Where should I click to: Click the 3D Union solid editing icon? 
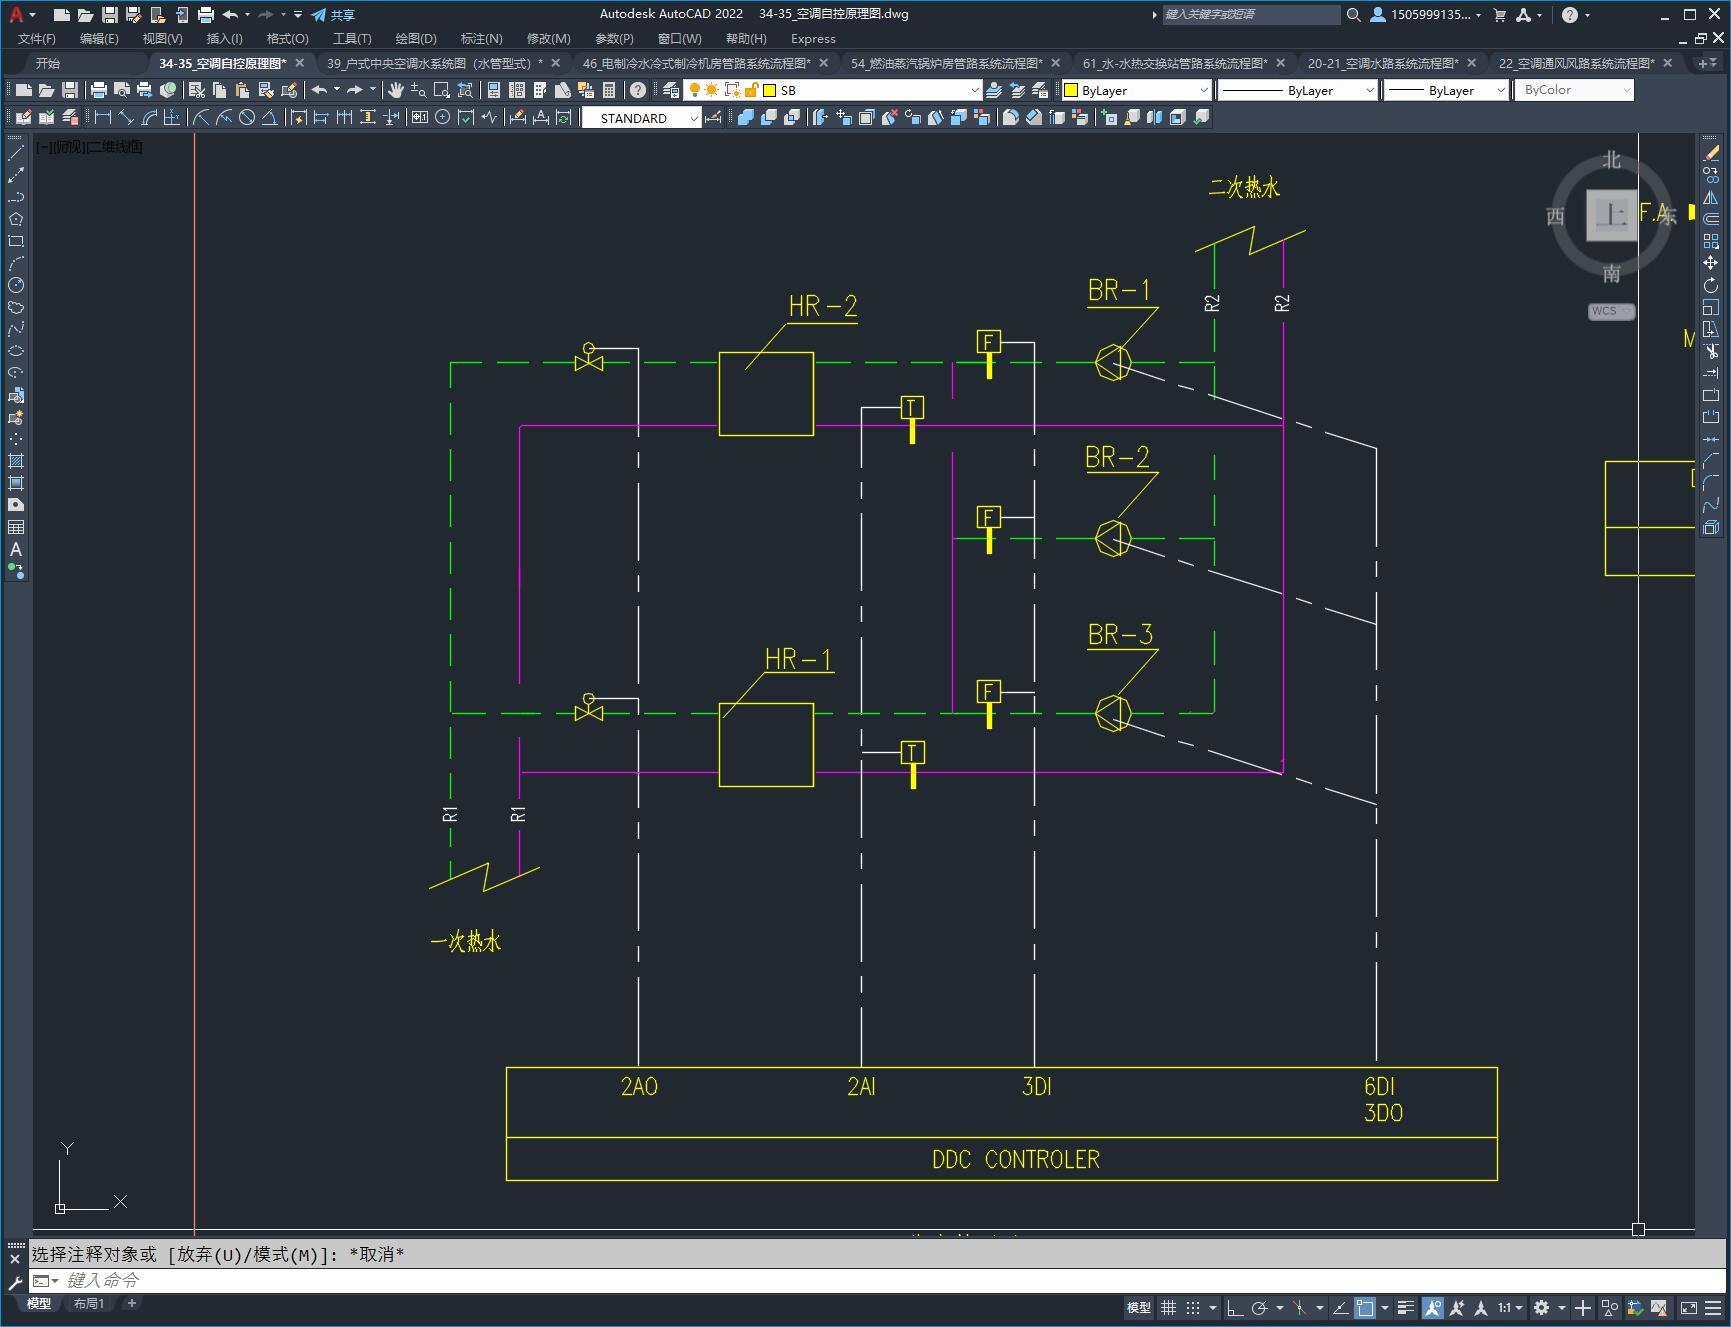click(746, 117)
